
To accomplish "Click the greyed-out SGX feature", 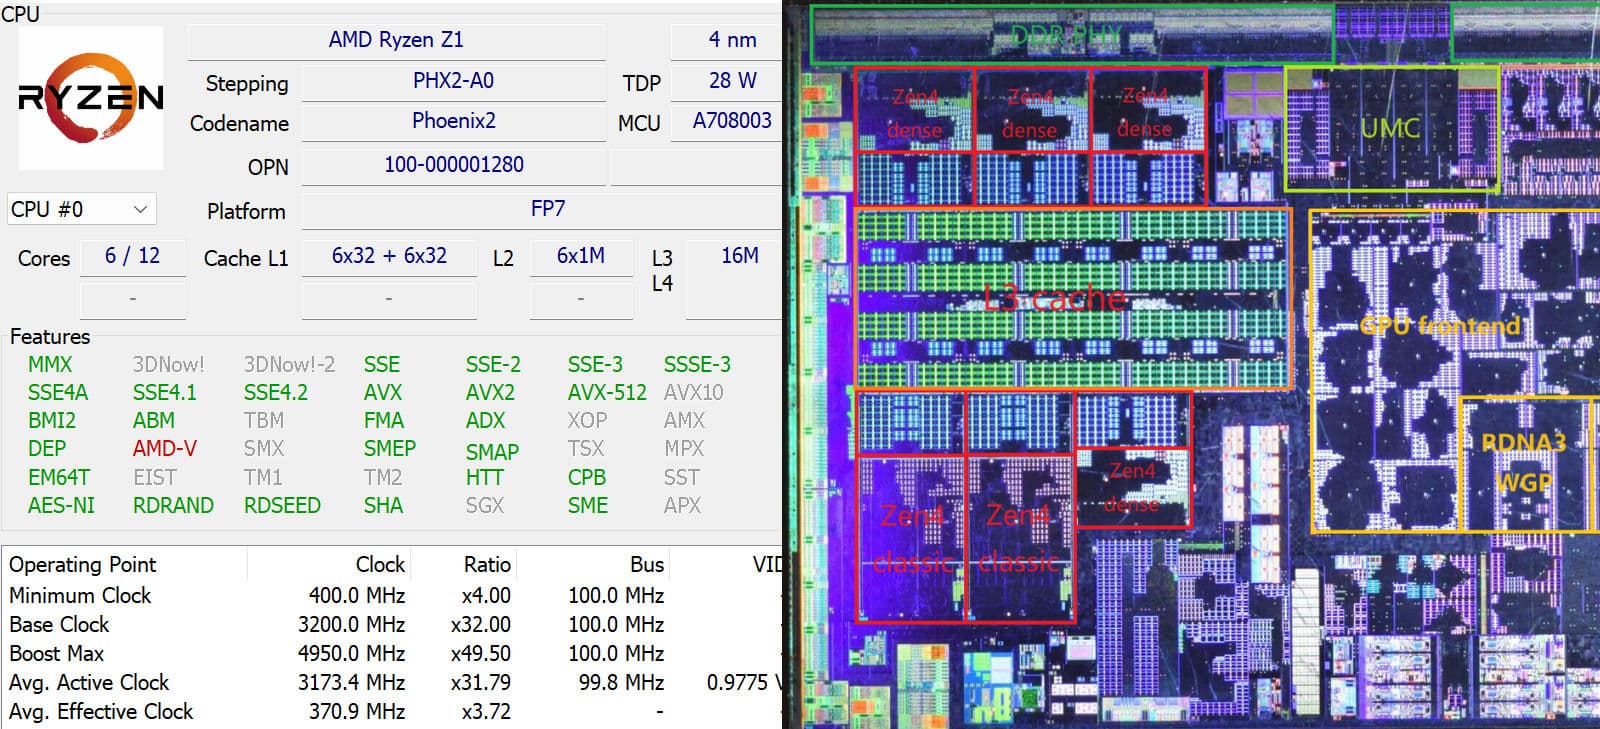I will click(x=485, y=506).
